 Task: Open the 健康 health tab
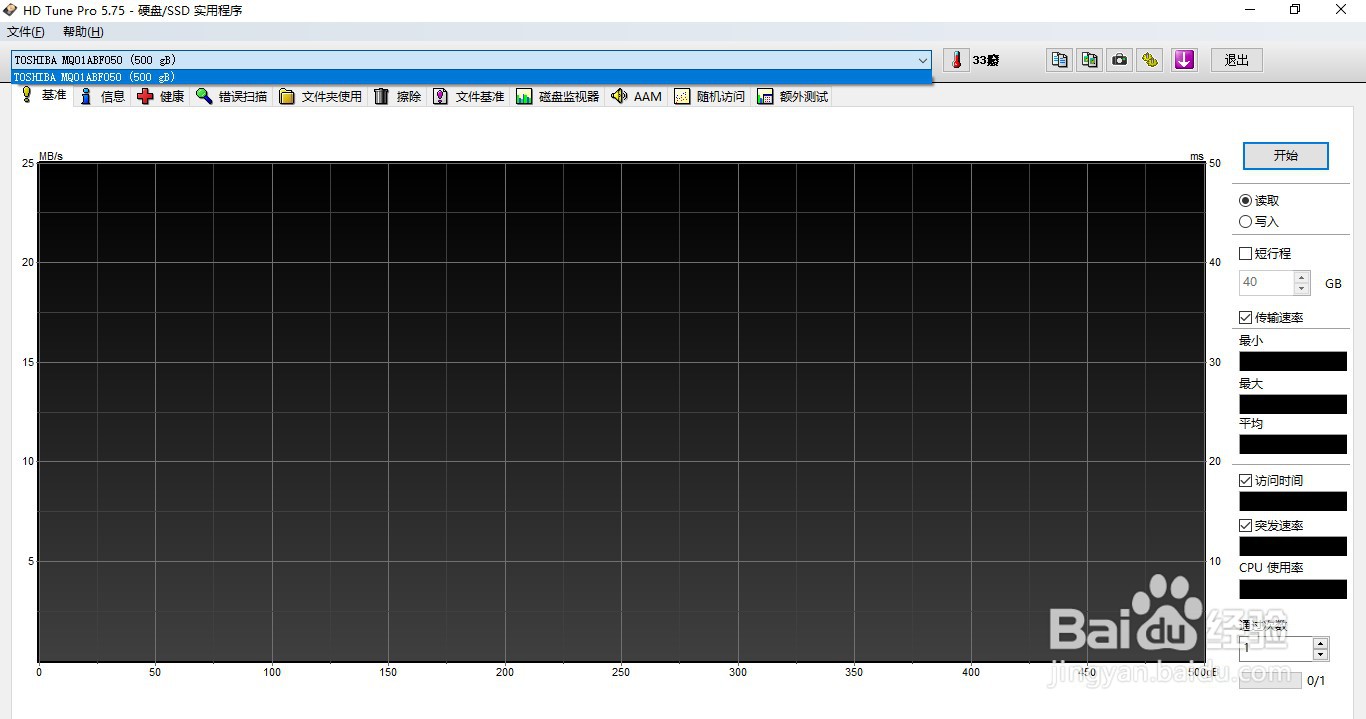(x=161, y=97)
